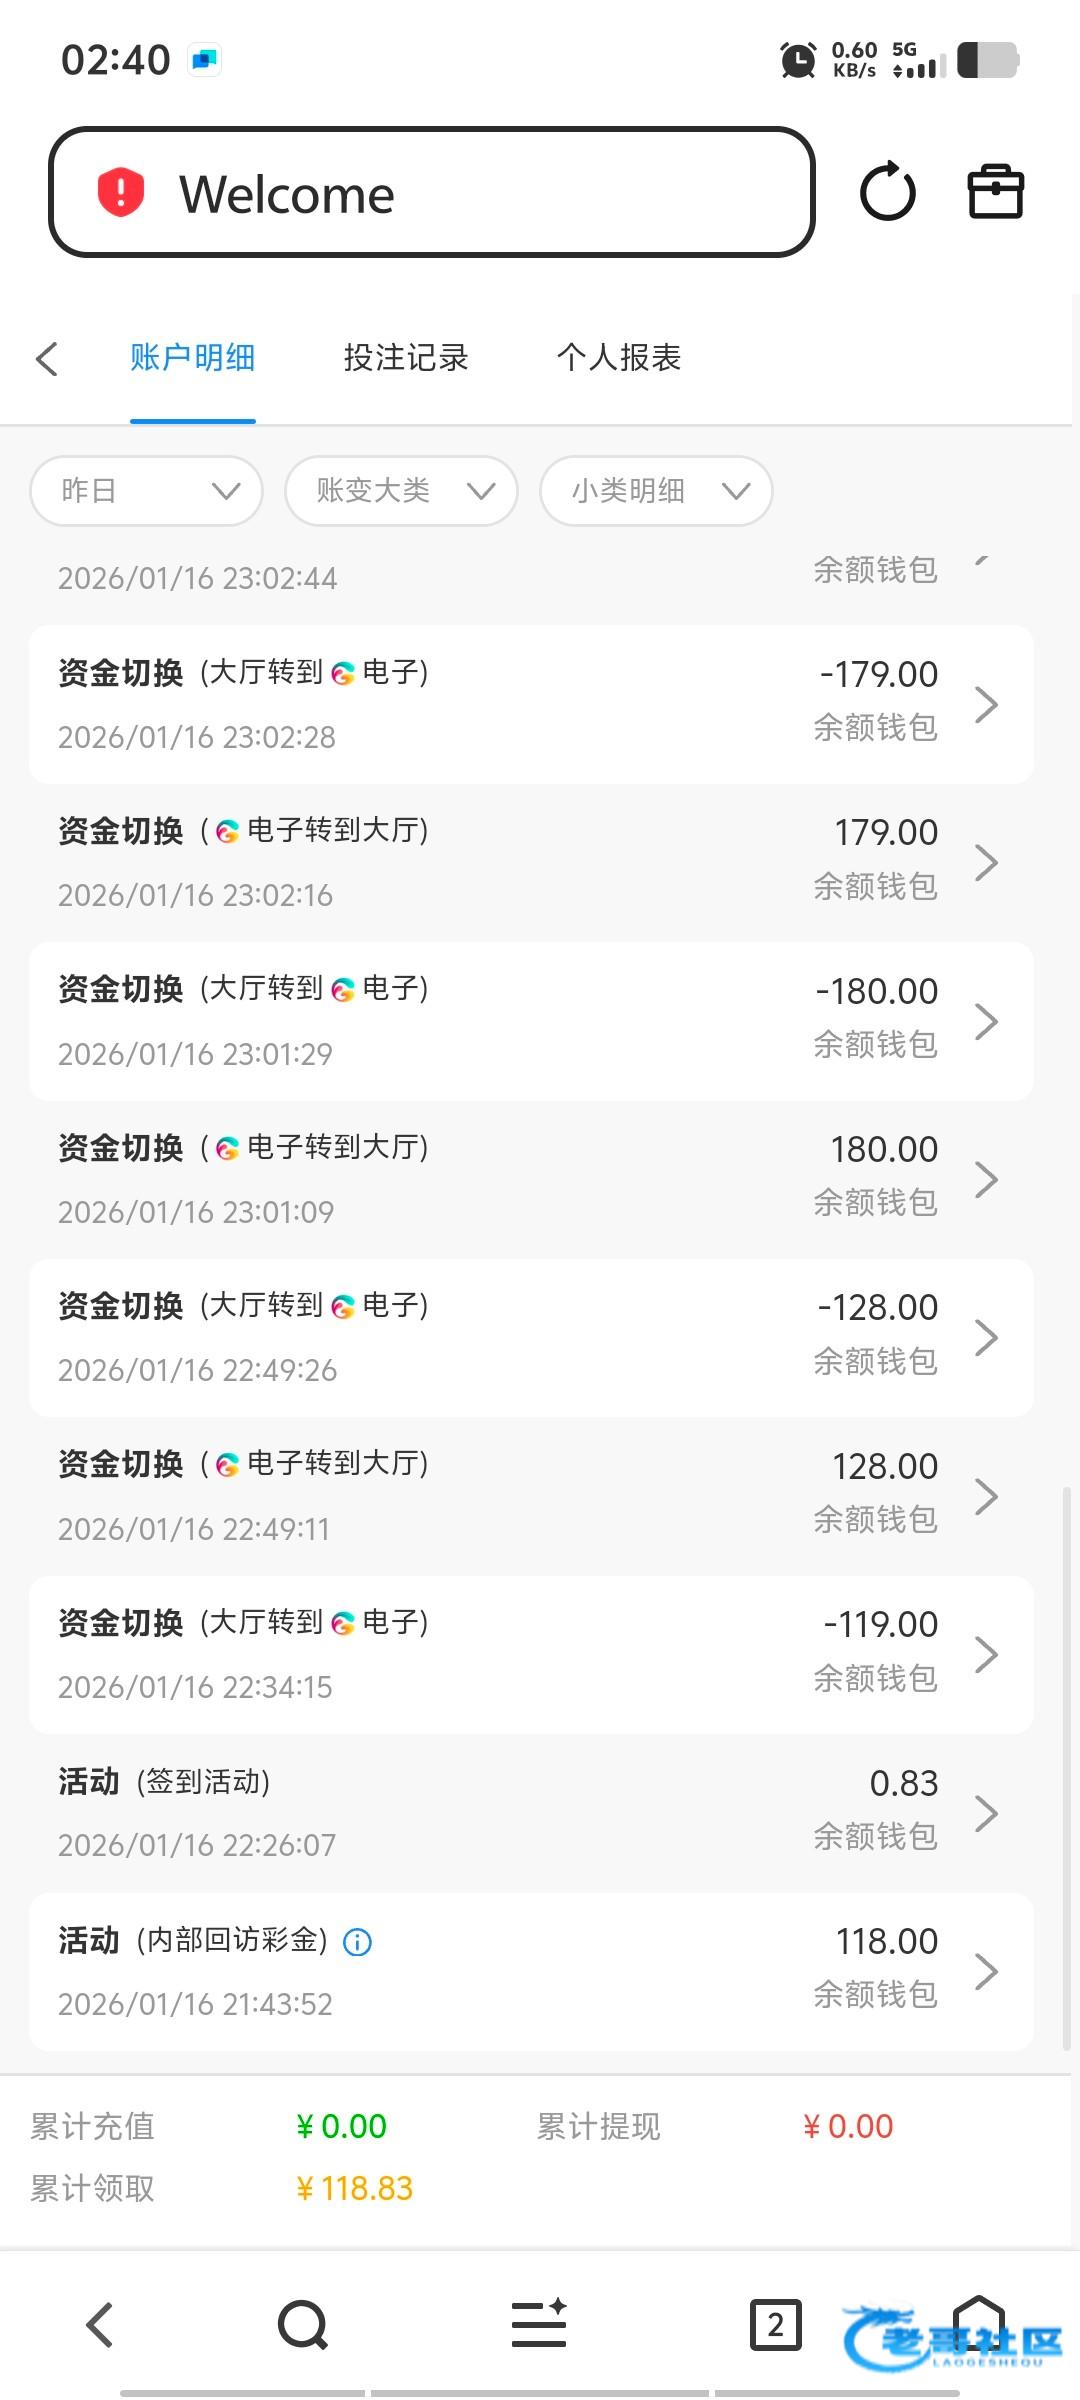View details of the 118.00 内部回访彩金 entry
The image size is (1080, 2400).
tap(531, 1971)
